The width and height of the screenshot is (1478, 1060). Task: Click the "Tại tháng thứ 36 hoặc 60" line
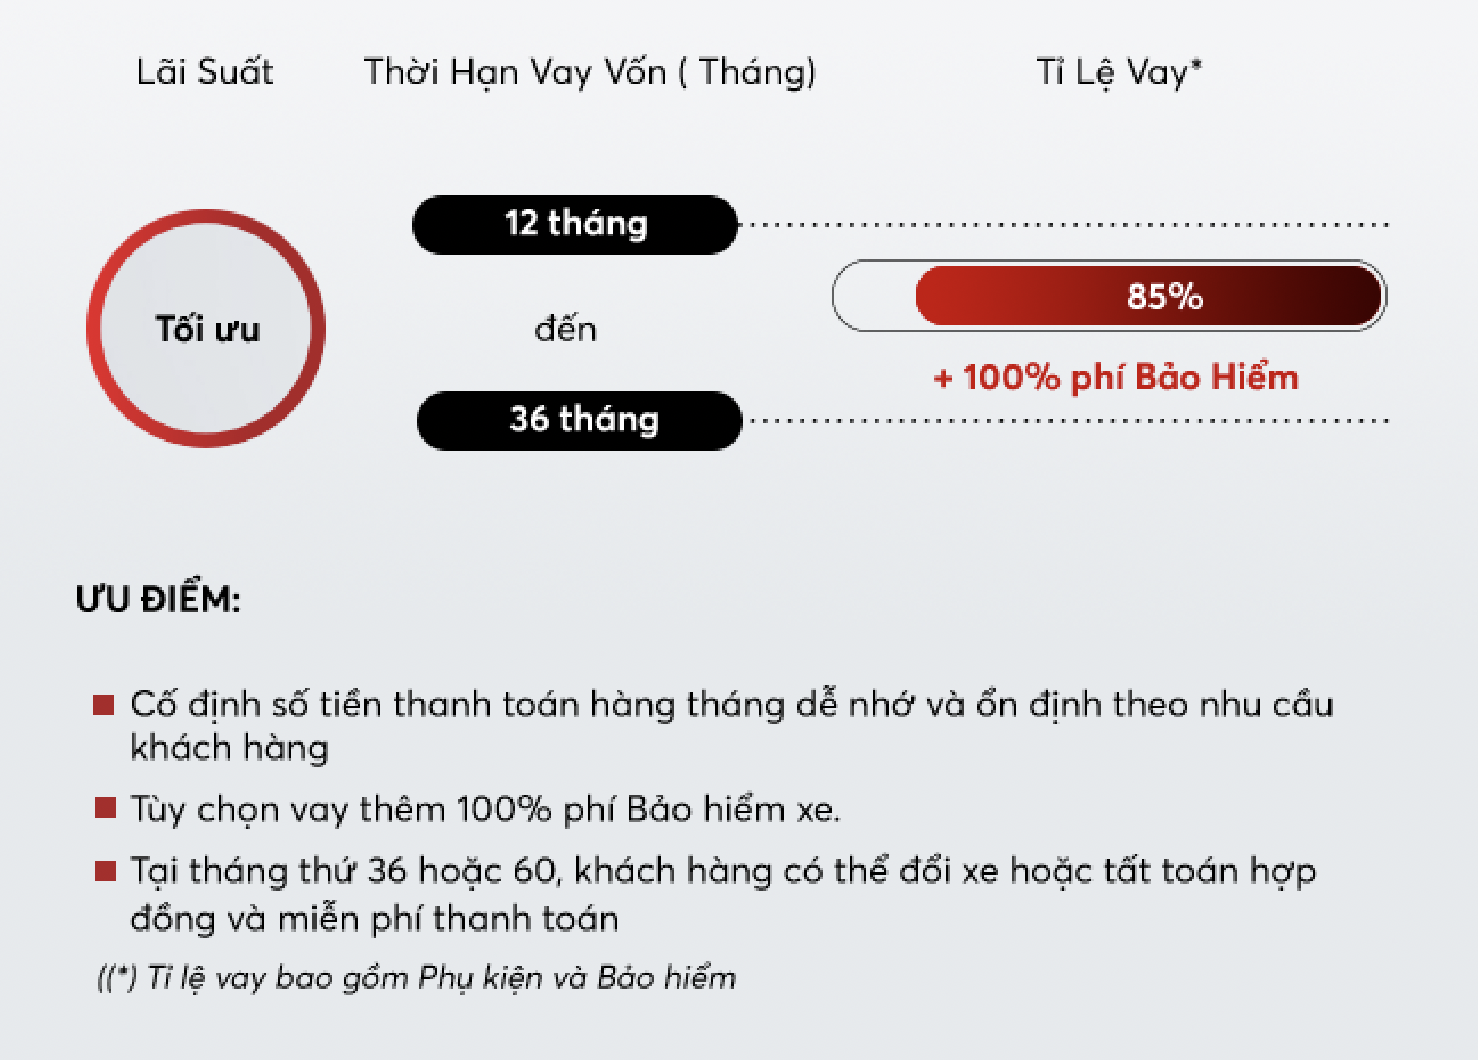tap(722, 871)
